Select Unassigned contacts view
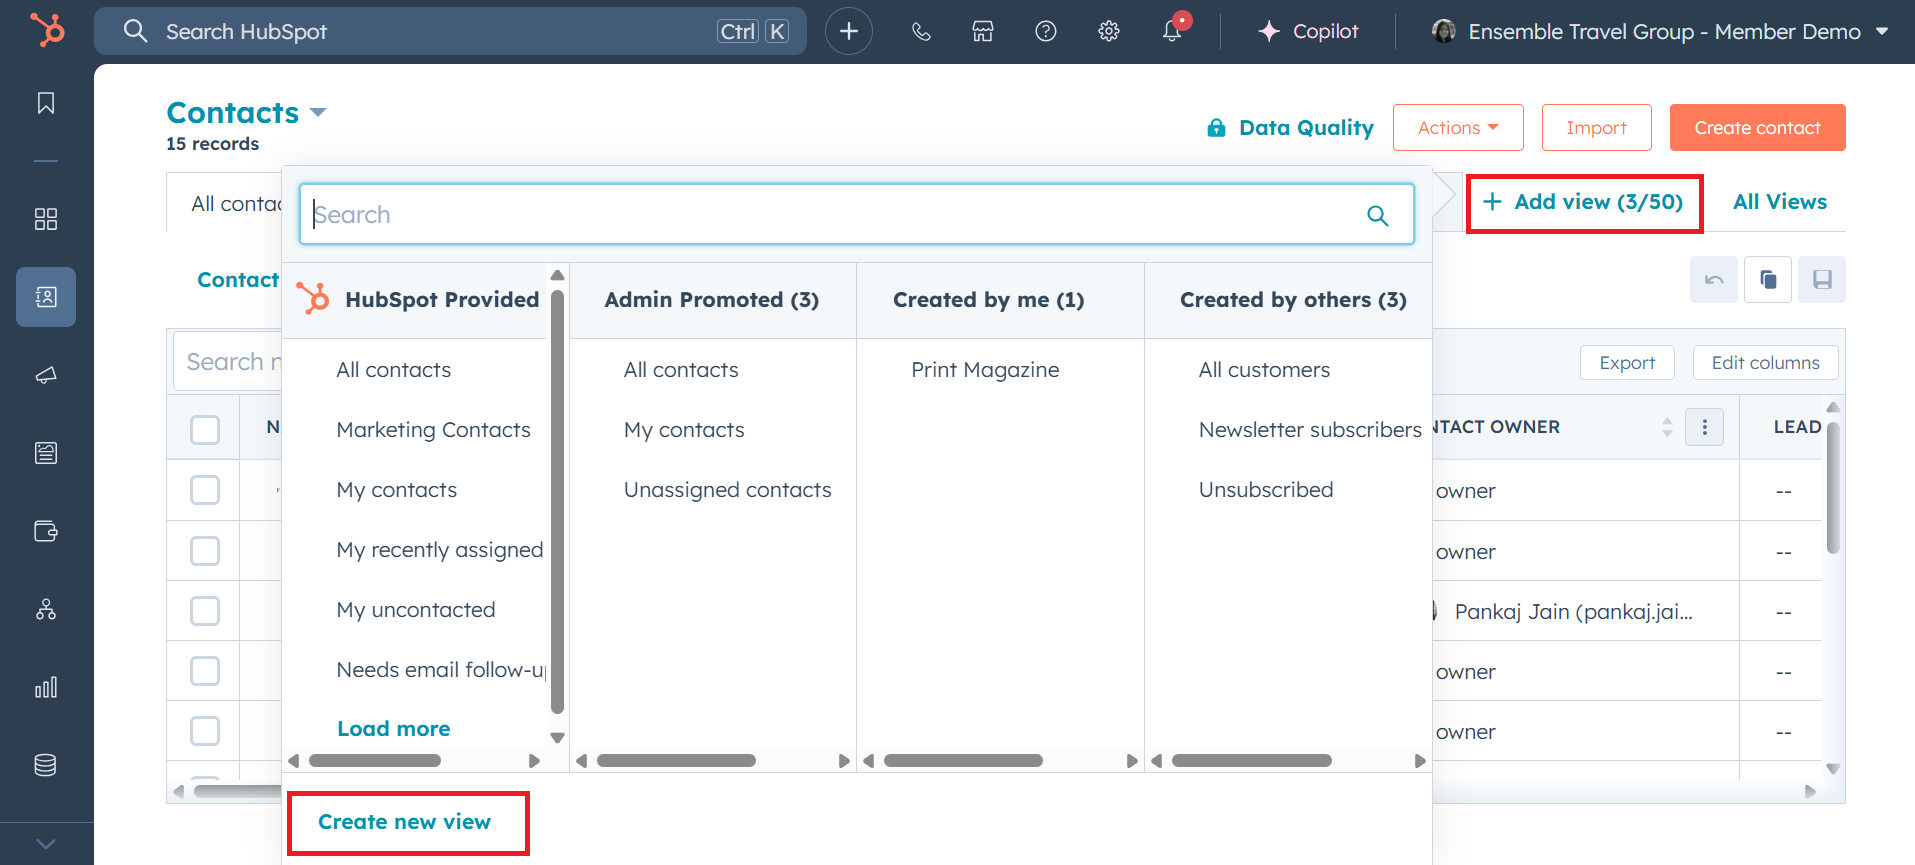 [728, 490]
